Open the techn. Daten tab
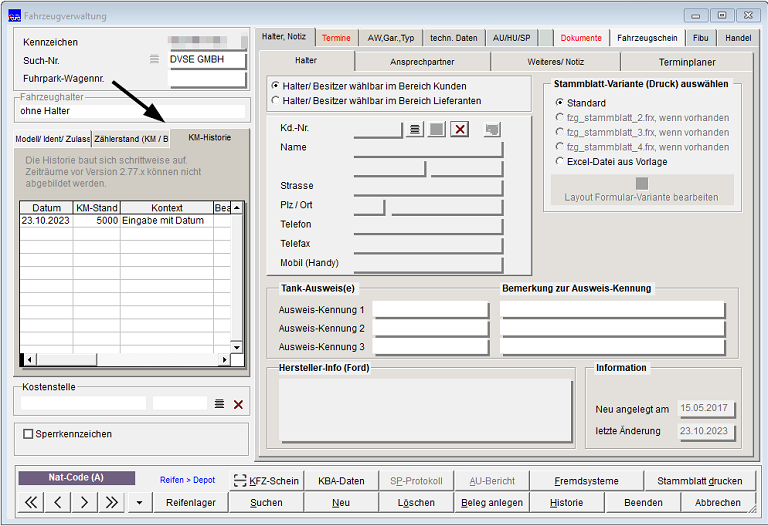Screen dimensions: 768x526 pyautogui.click(x=454, y=38)
